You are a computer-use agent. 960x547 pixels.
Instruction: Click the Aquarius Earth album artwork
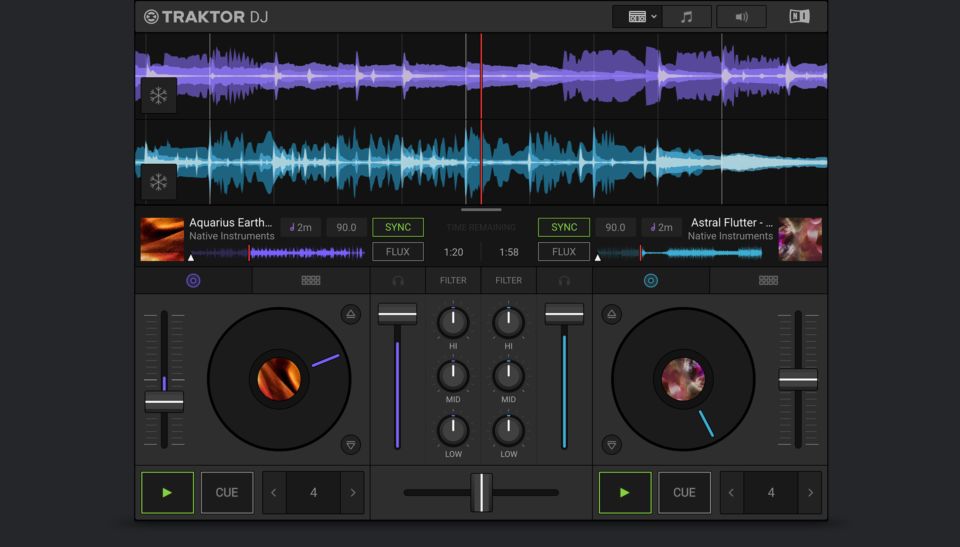(162, 240)
